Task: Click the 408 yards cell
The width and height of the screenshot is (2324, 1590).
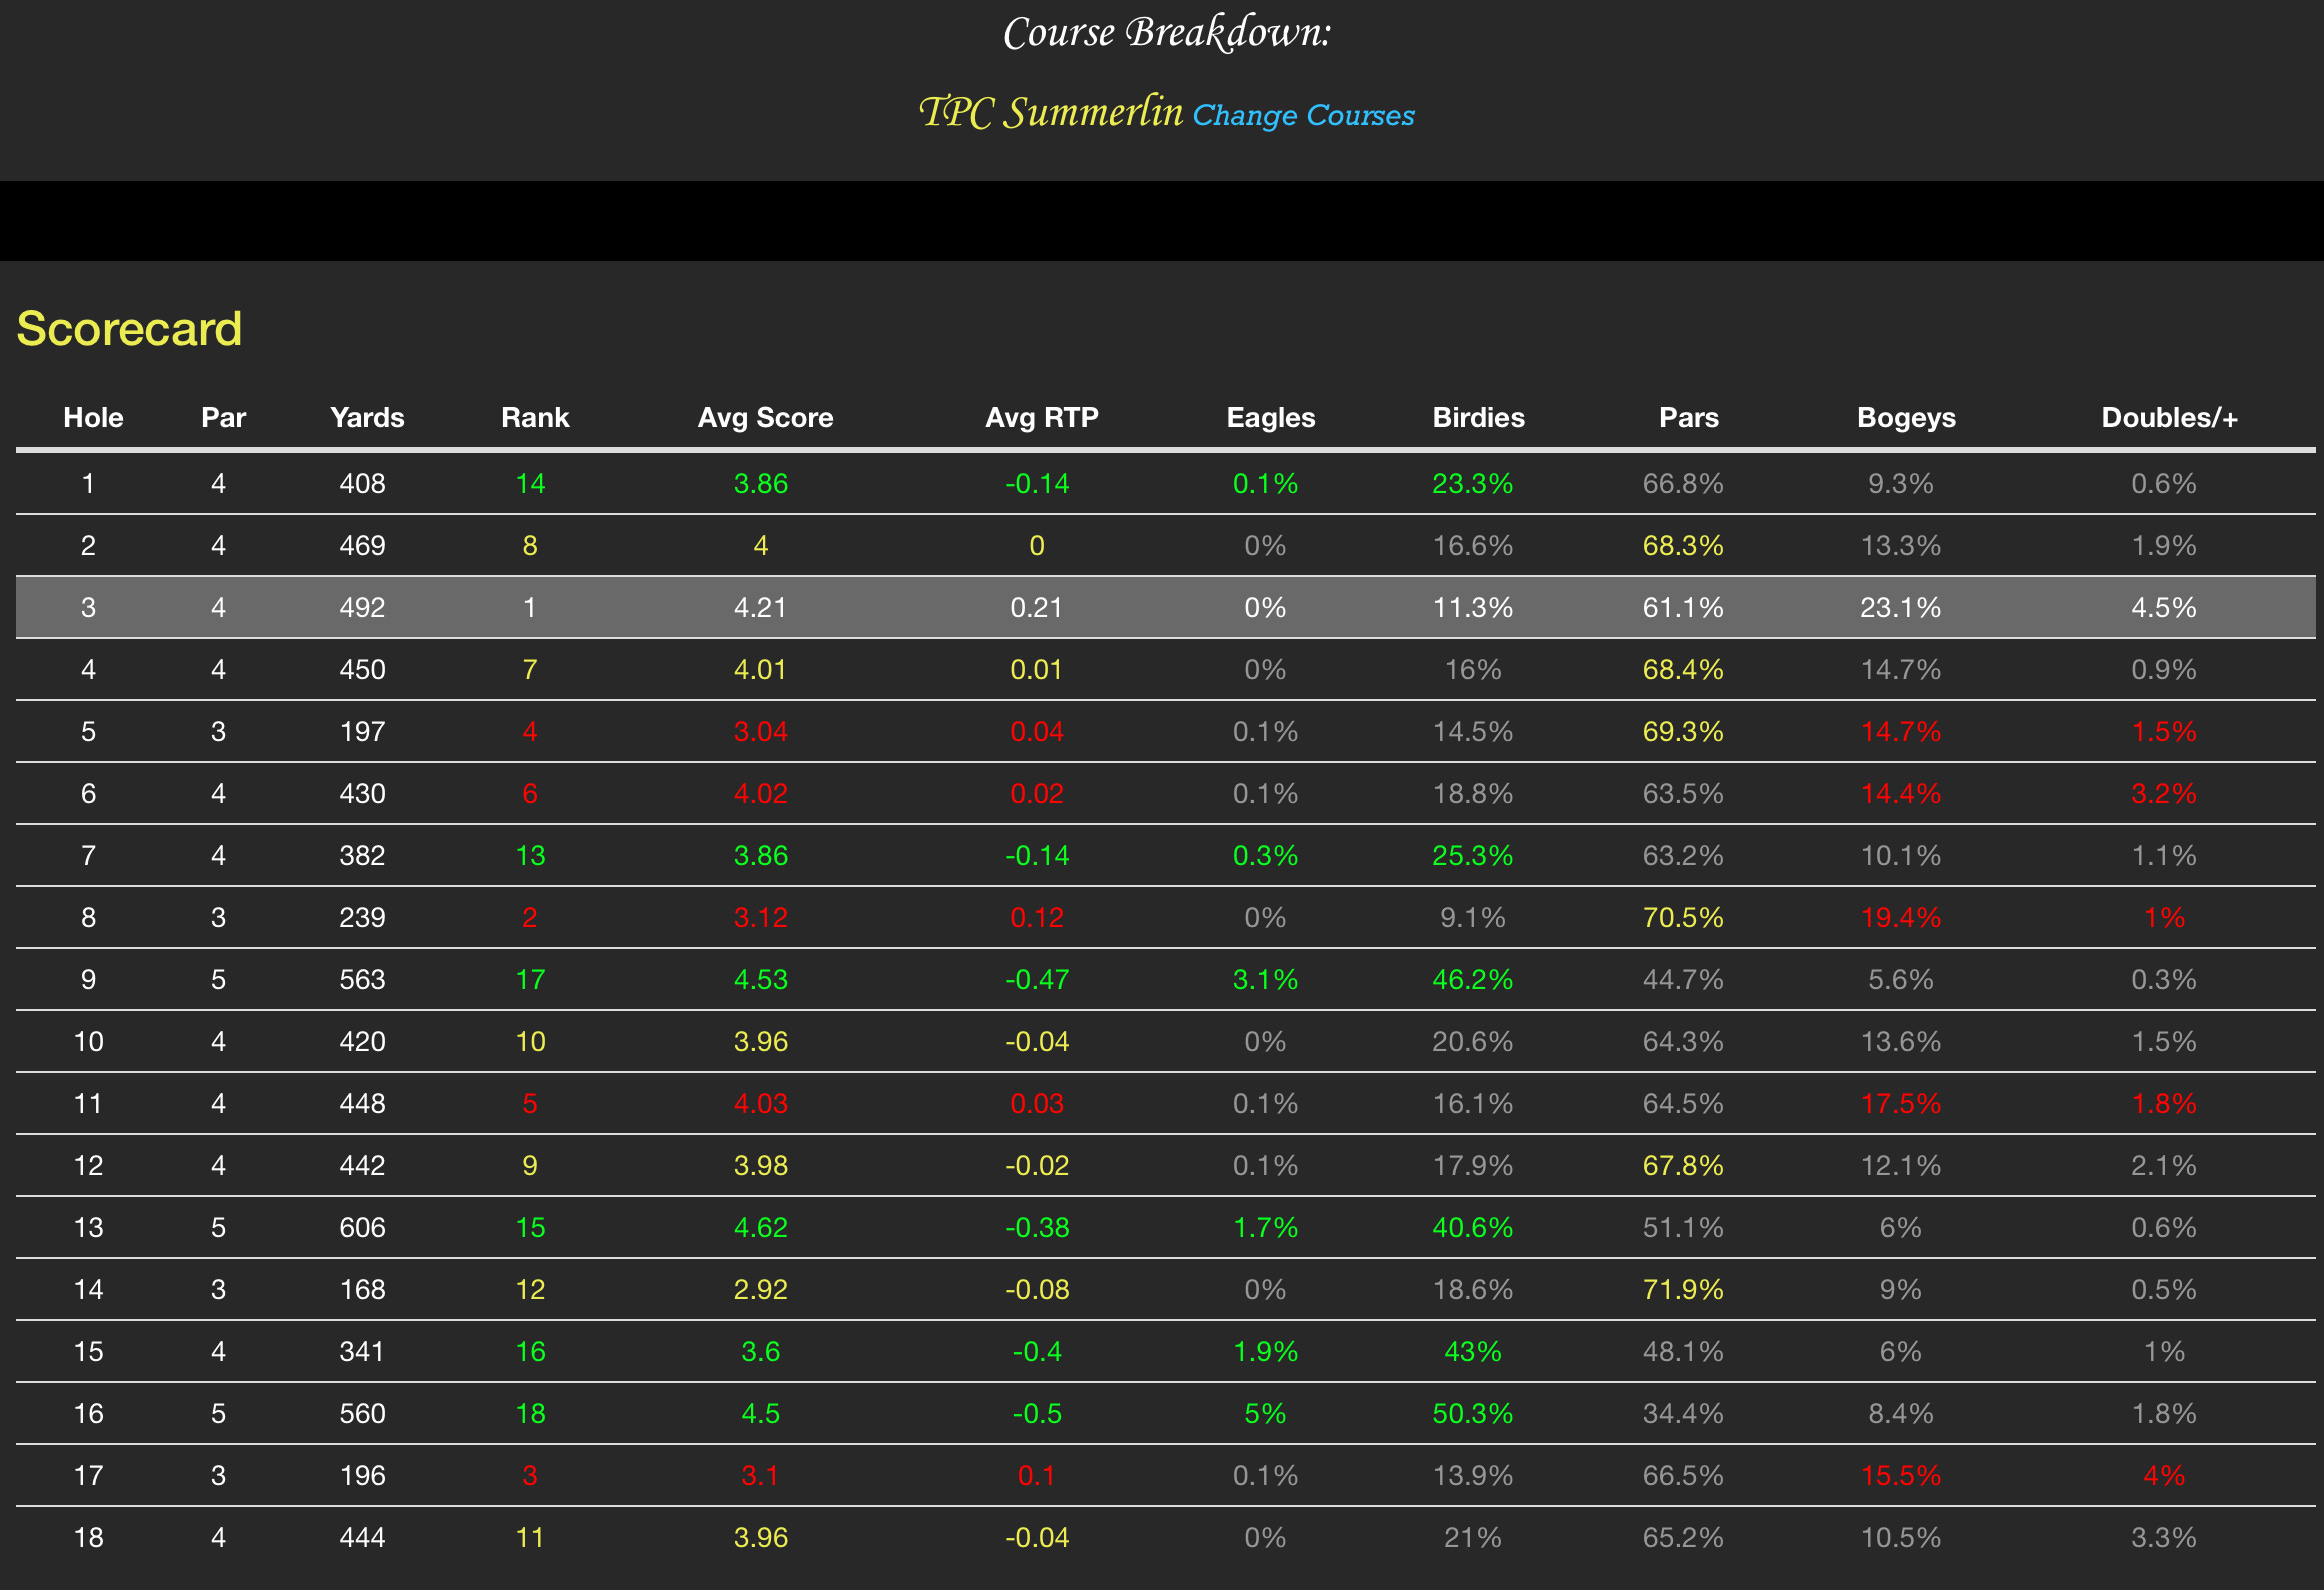Action: coord(362,483)
